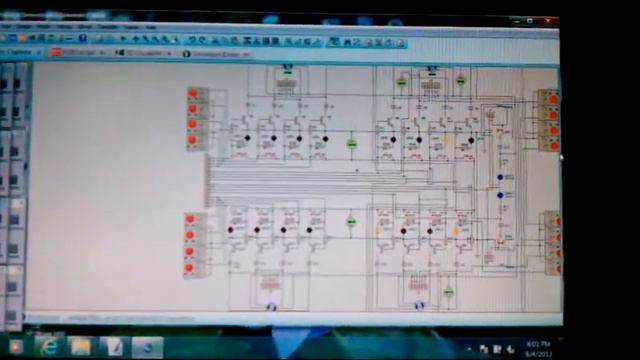Open the Help menu
Image resolution: width=640 pixels, height=360 pixels.
point(151,27)
